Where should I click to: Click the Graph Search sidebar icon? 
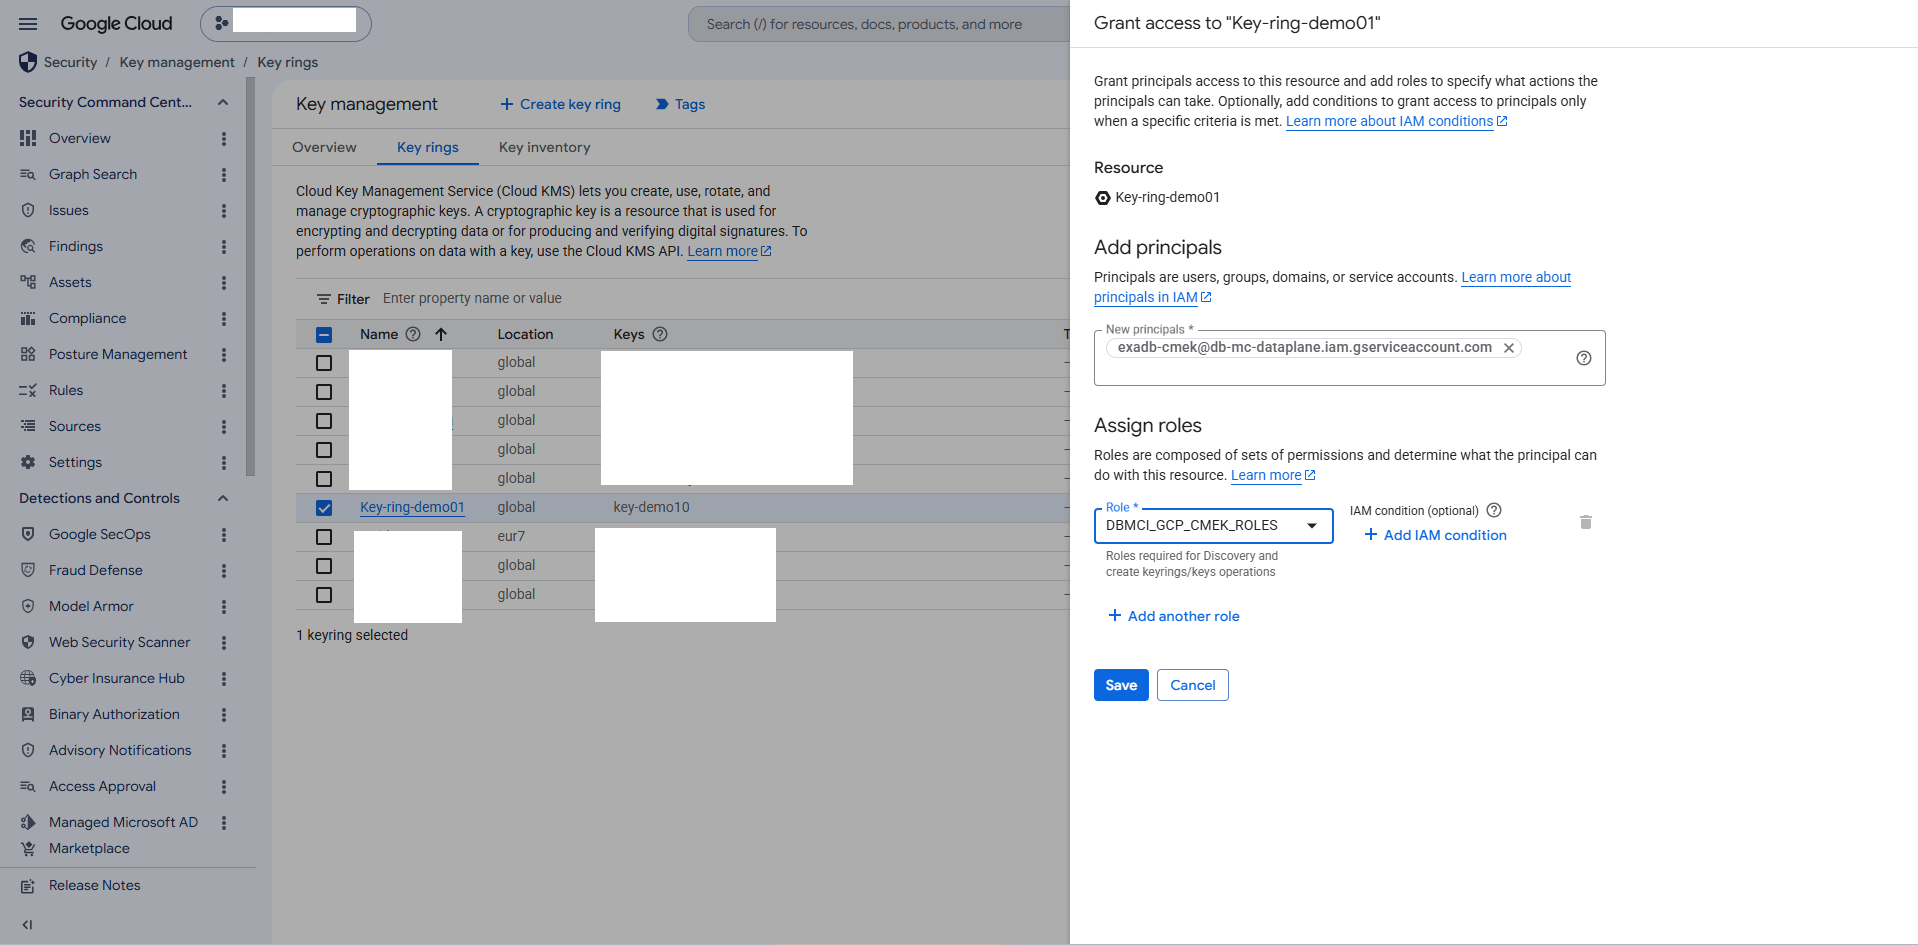coord(28,174)
